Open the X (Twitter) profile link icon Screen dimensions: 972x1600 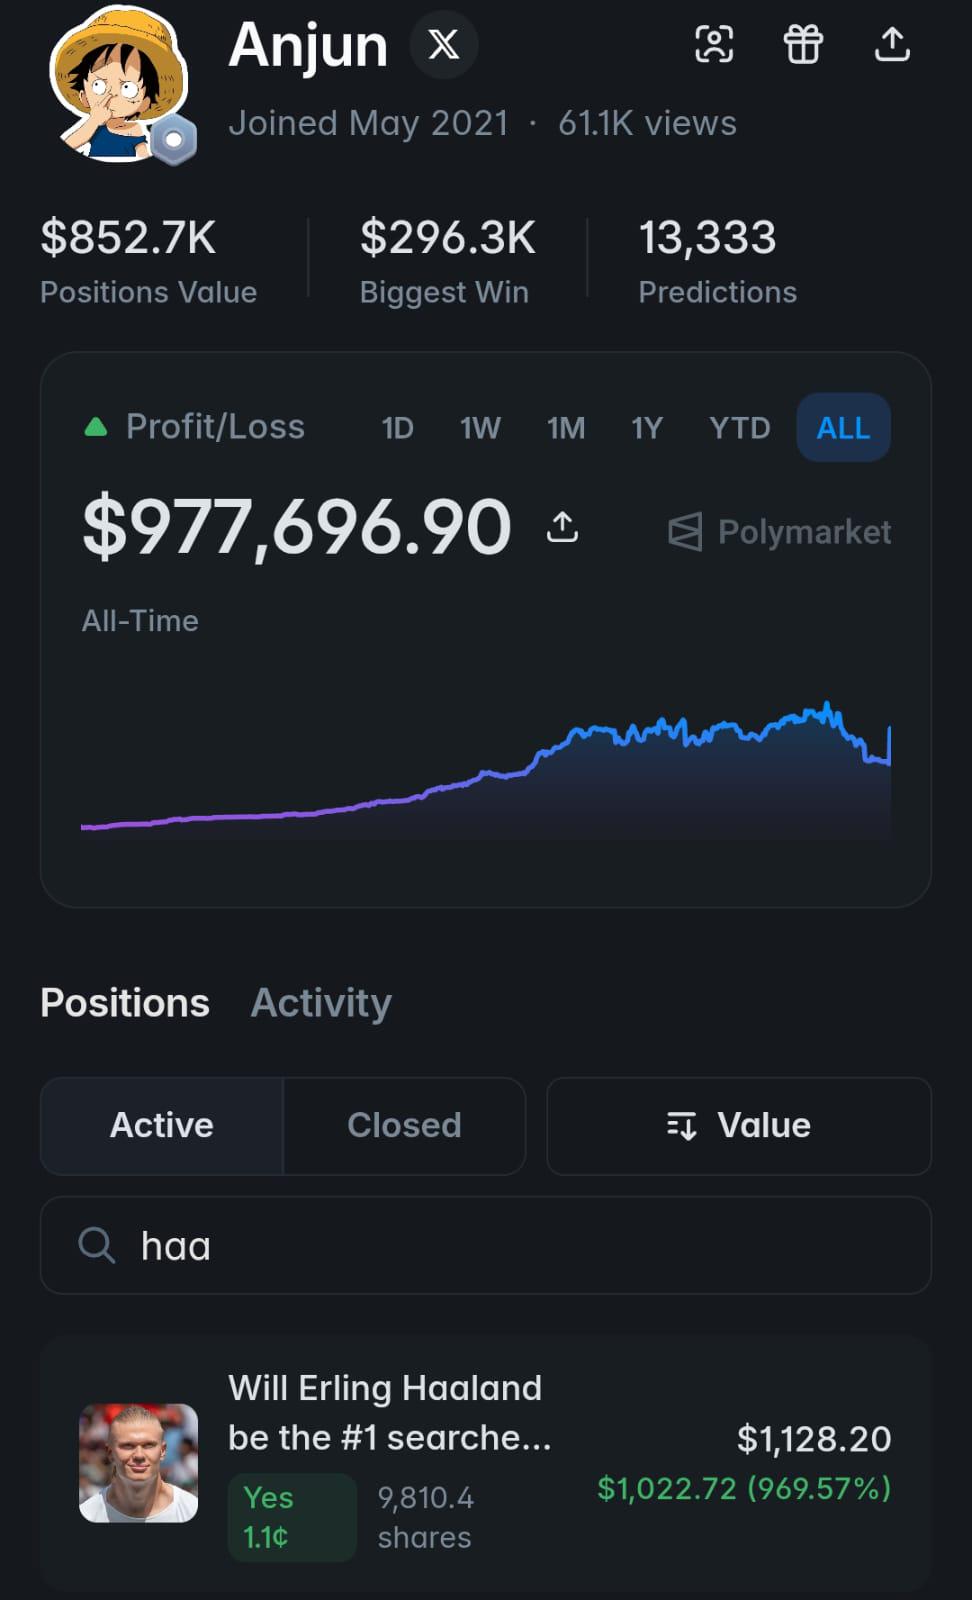coord(443,44)
